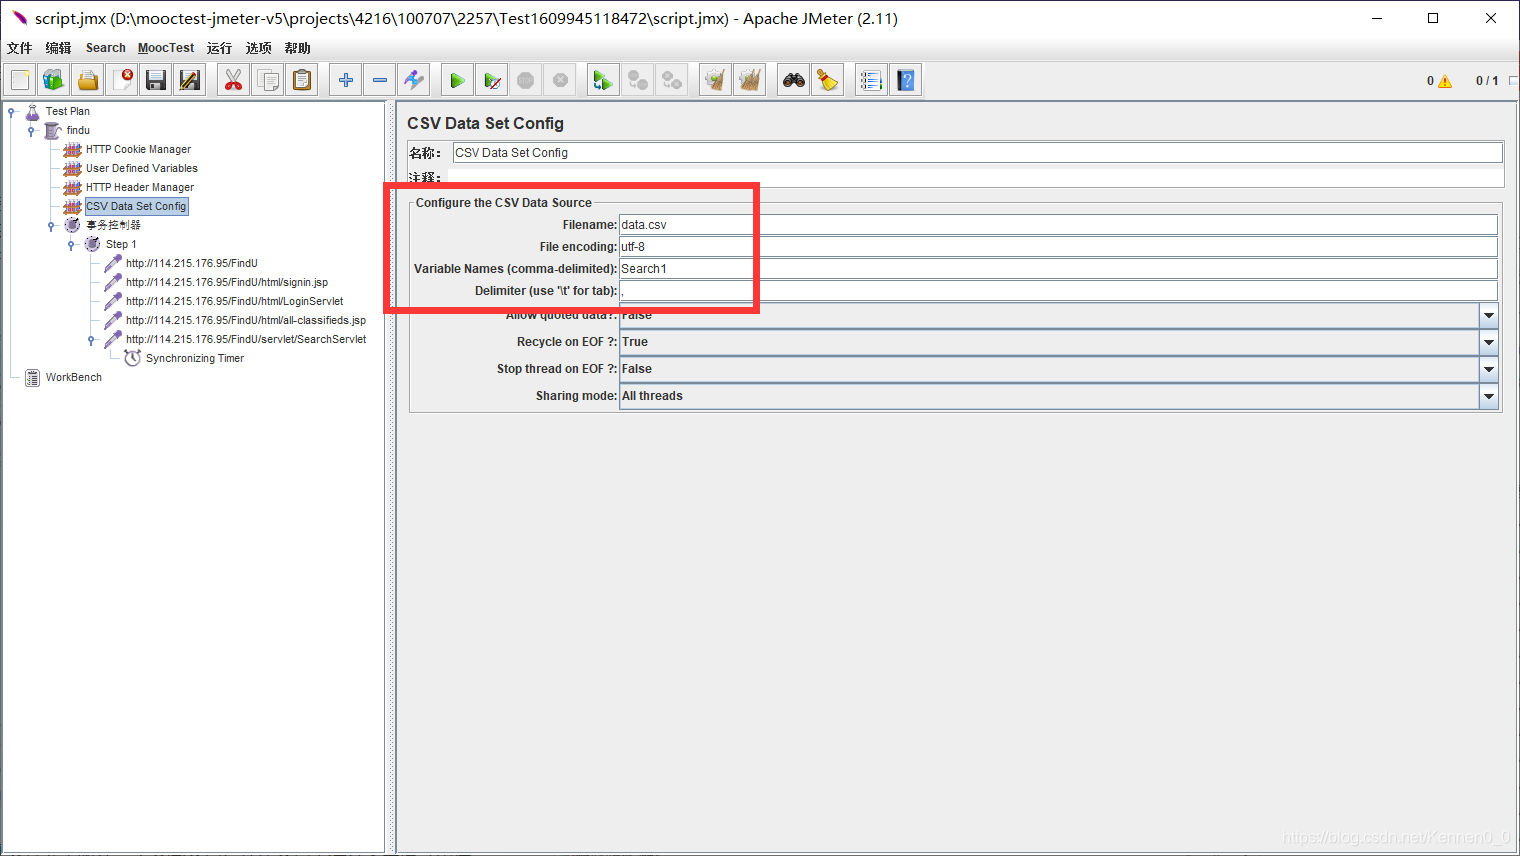This screenshot has width=1520, height=856.
Task: Click the 名称 name input field
Action: [x=977, y=153]
